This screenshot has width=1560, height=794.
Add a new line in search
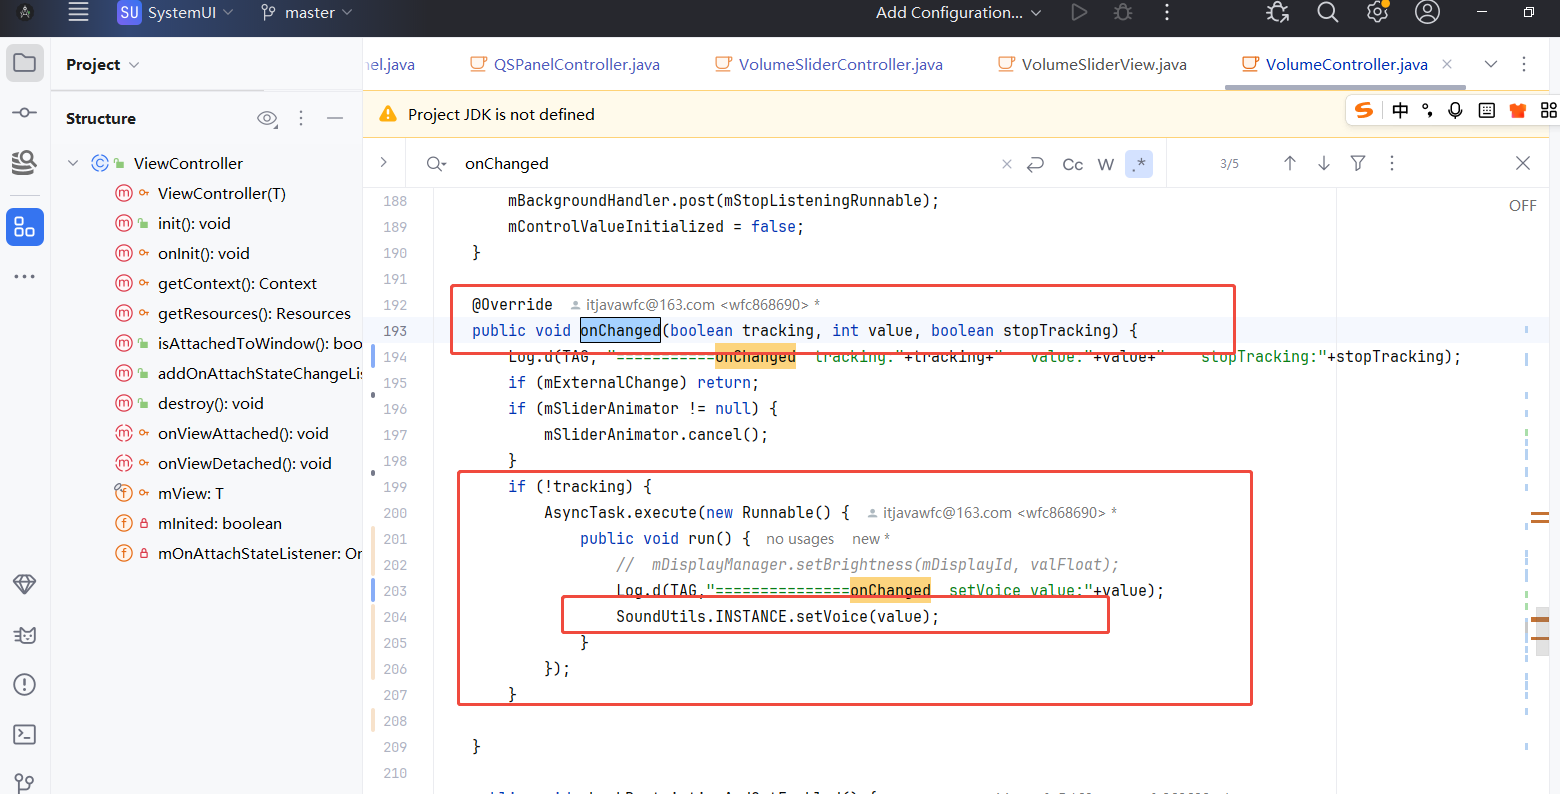click(1036, 164)
